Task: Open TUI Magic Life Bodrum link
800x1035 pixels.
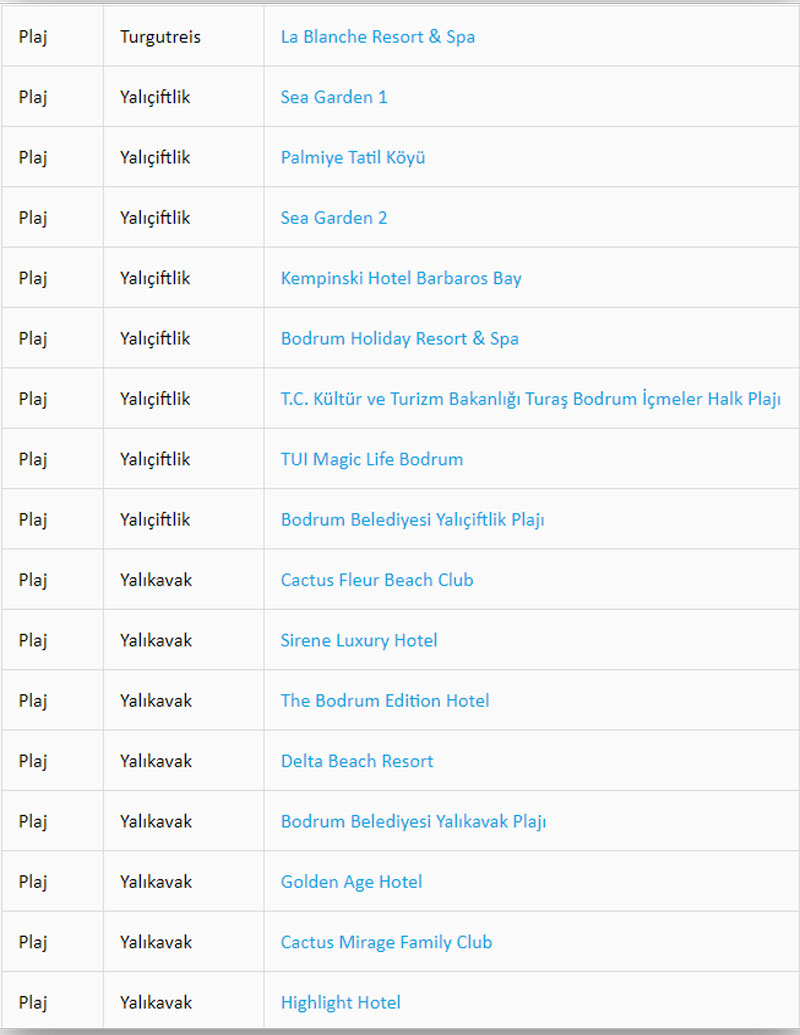Action: click(x=371, y=460)
